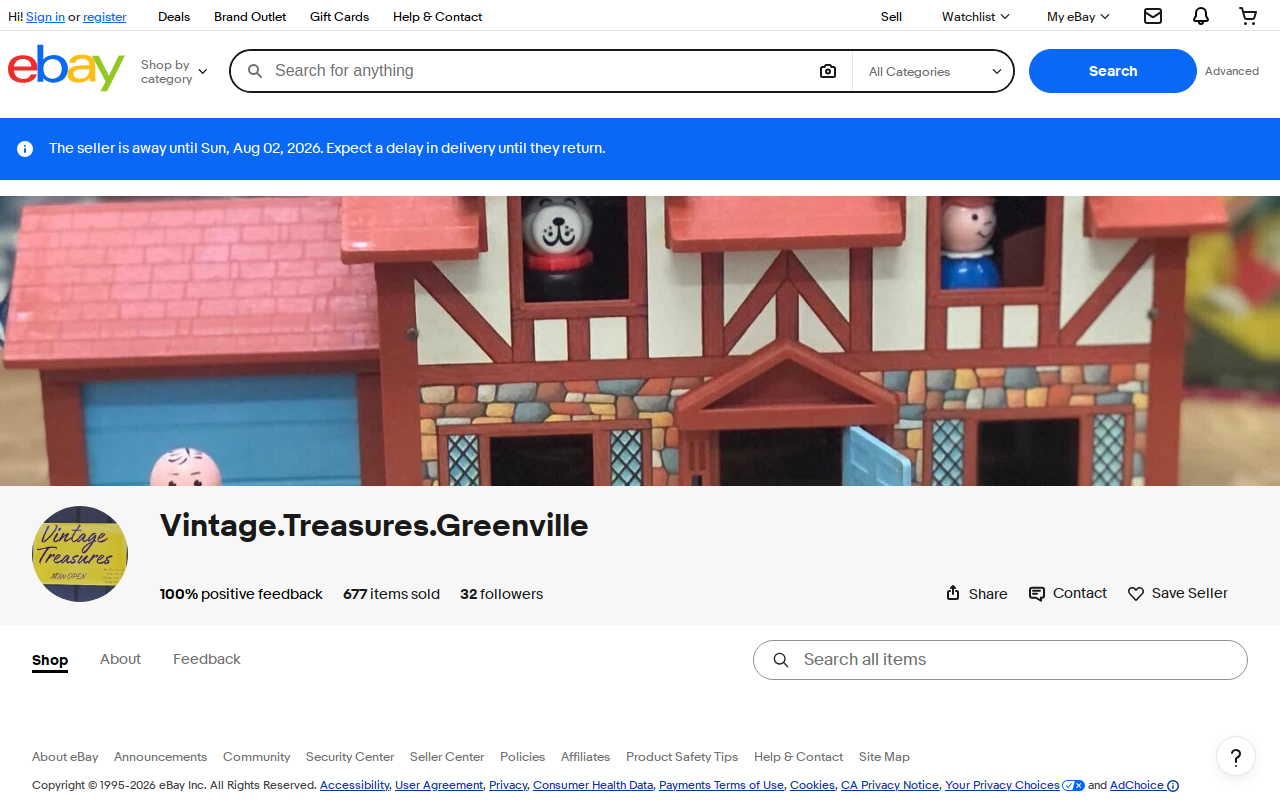Click the eBay logo
1280x800 pixels.
coord(66,68)
